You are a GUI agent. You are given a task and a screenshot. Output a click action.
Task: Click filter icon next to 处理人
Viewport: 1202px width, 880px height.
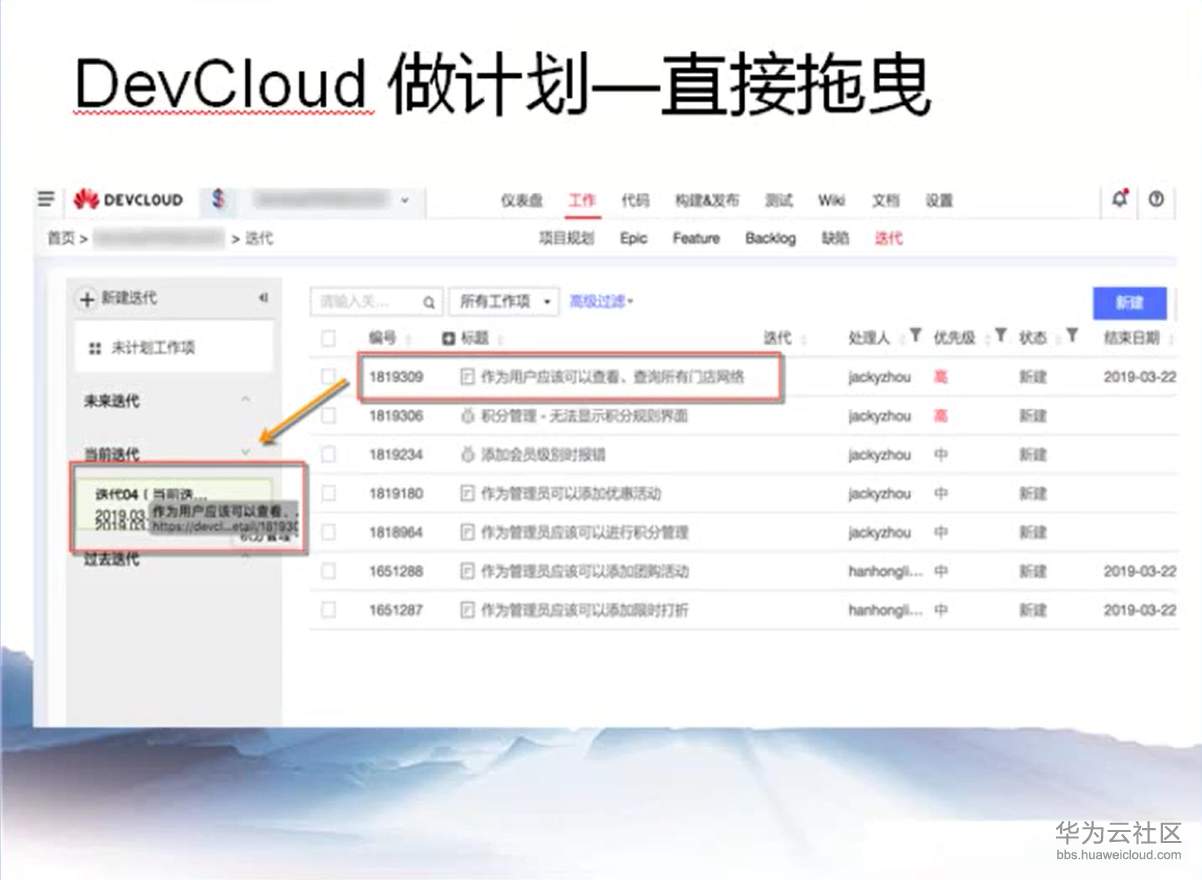coord(915,336)
